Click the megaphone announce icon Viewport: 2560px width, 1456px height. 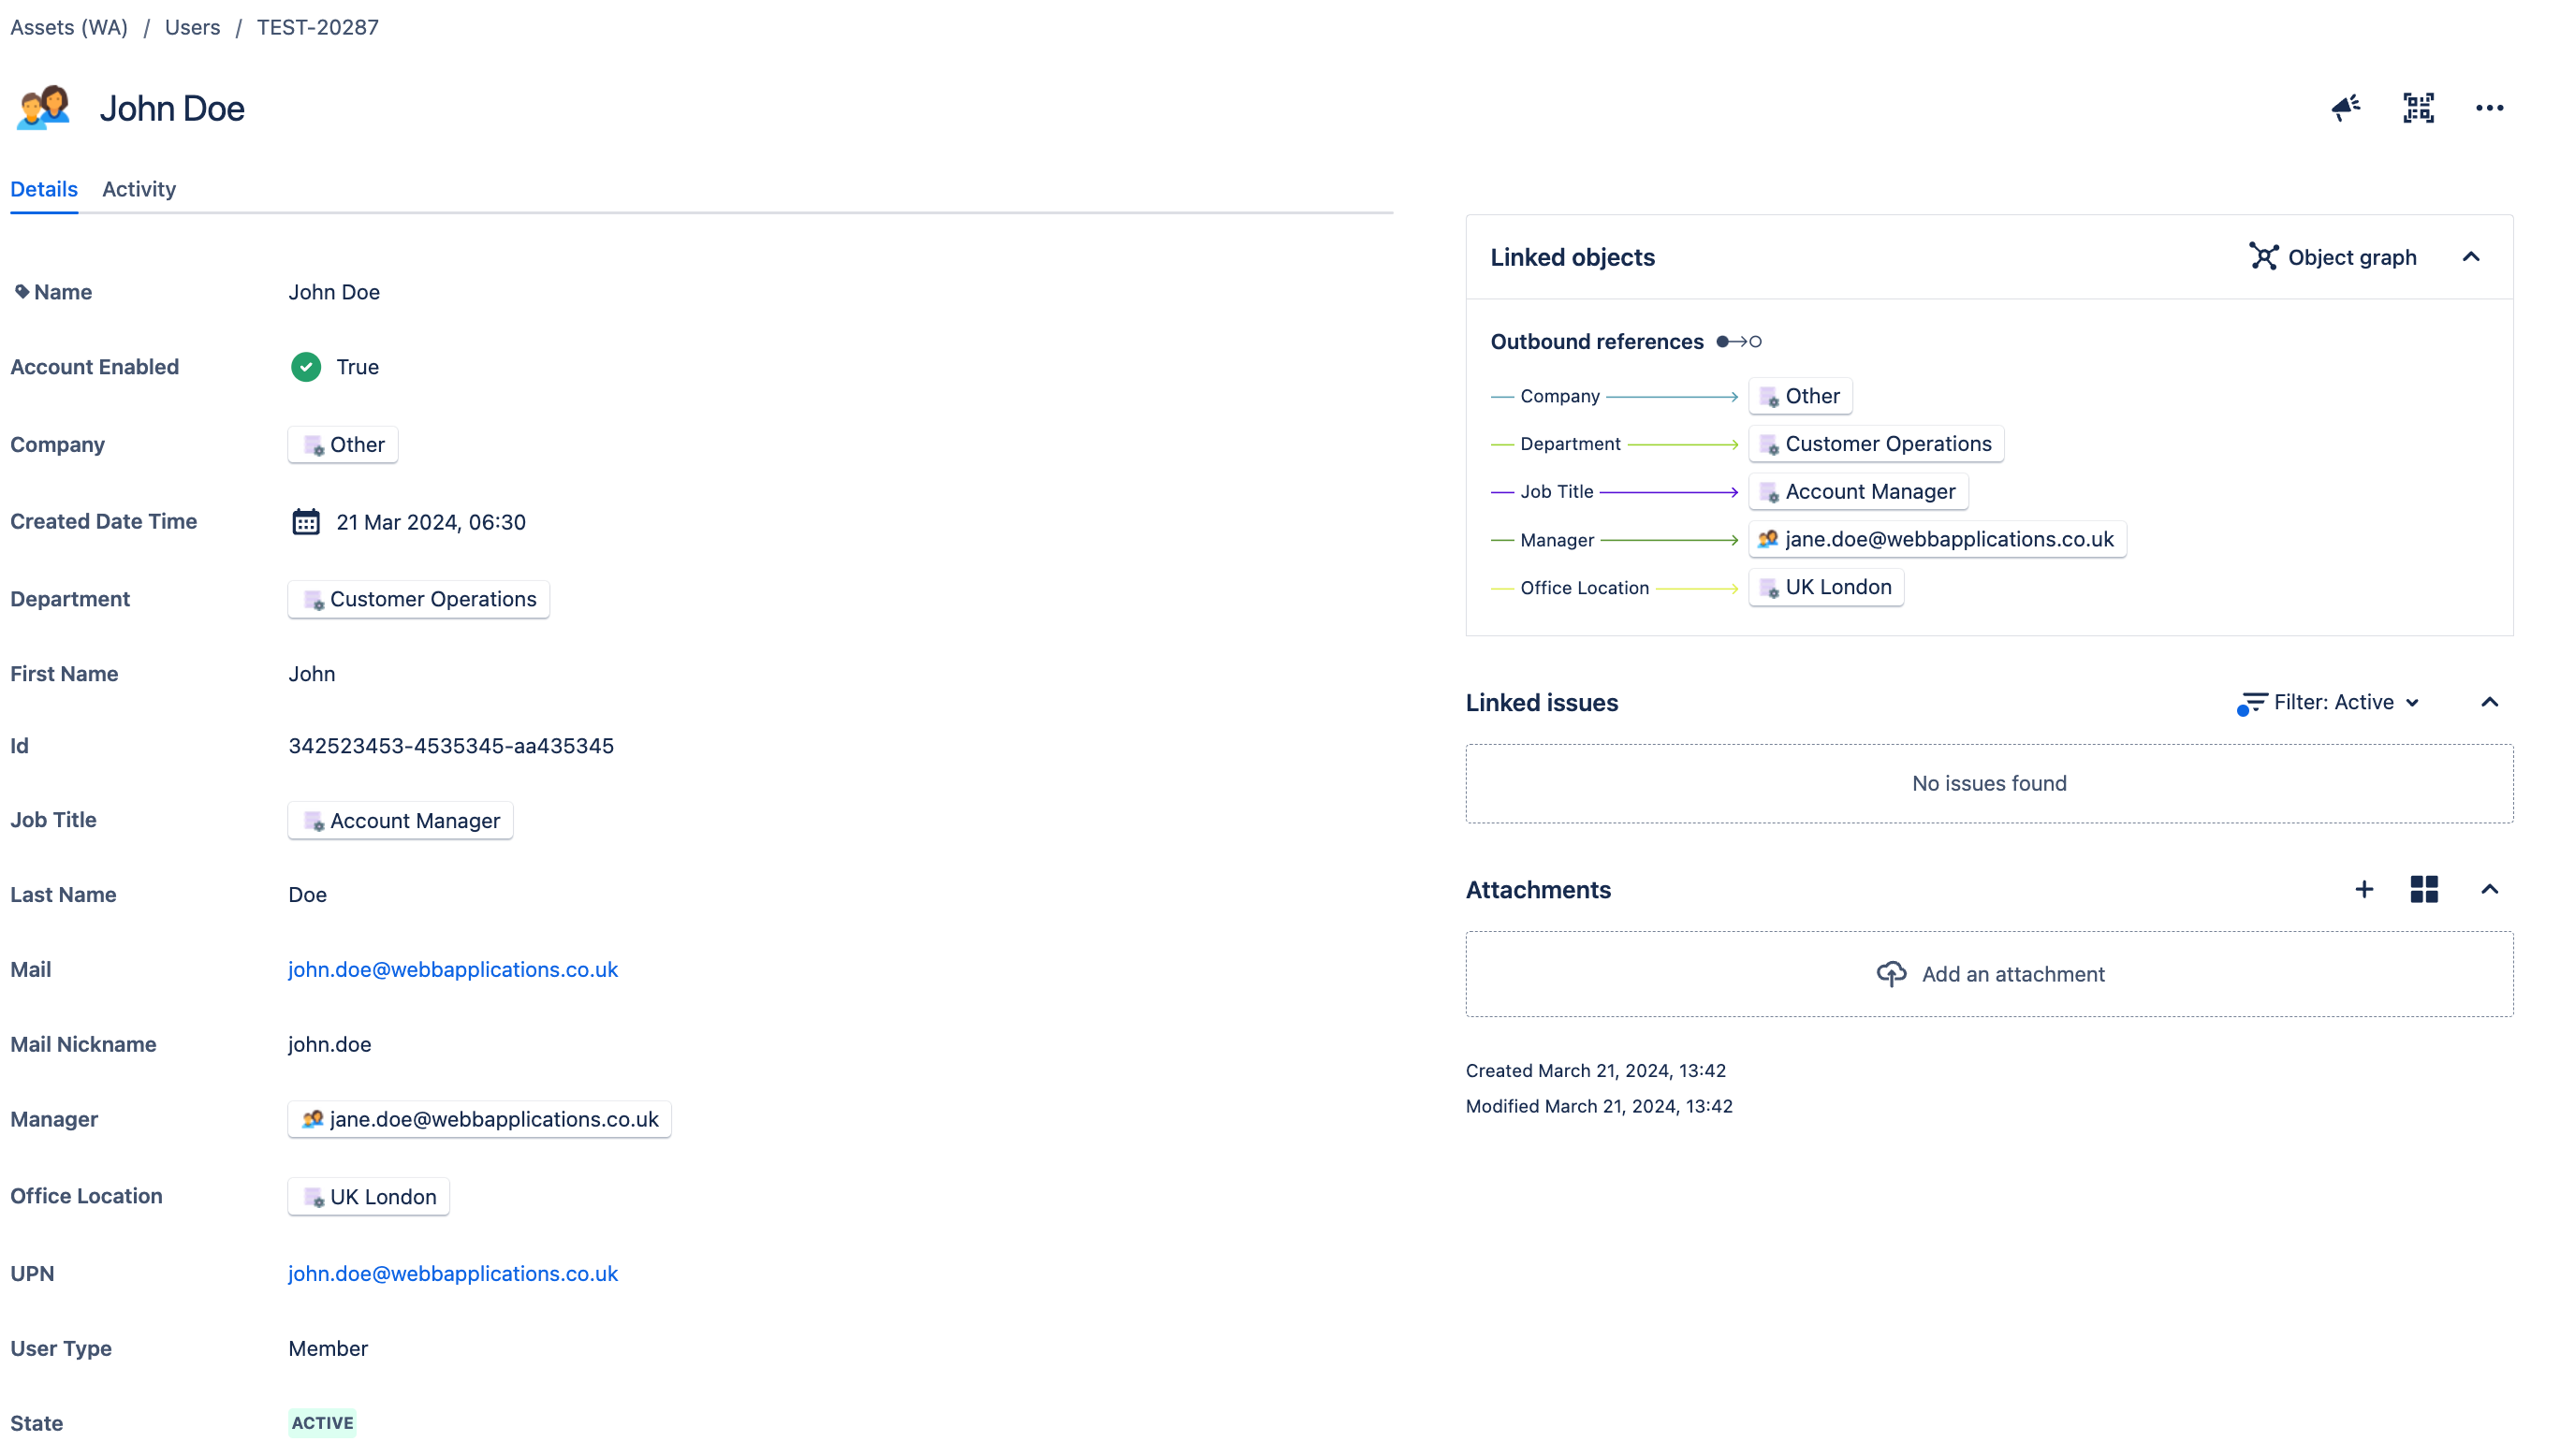pyautogui.click(x=2345, y=107)
